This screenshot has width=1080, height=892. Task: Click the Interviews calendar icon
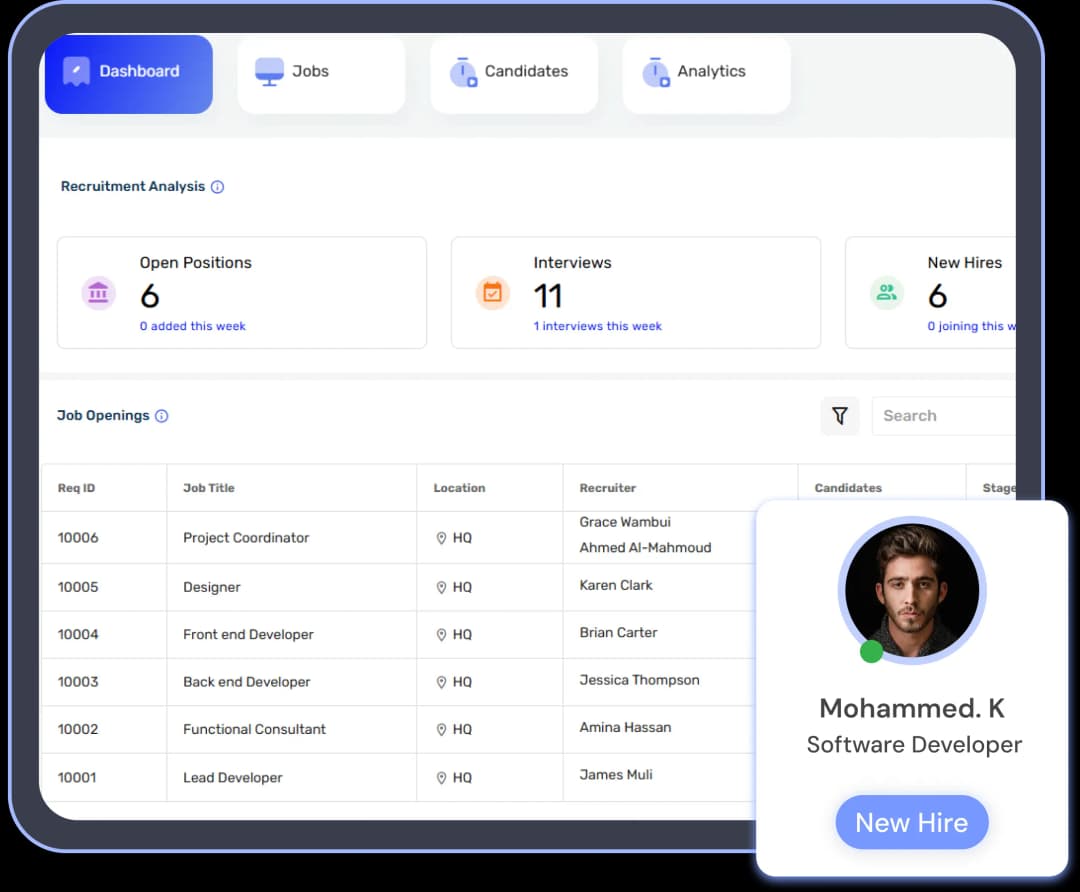coord(492,293)
